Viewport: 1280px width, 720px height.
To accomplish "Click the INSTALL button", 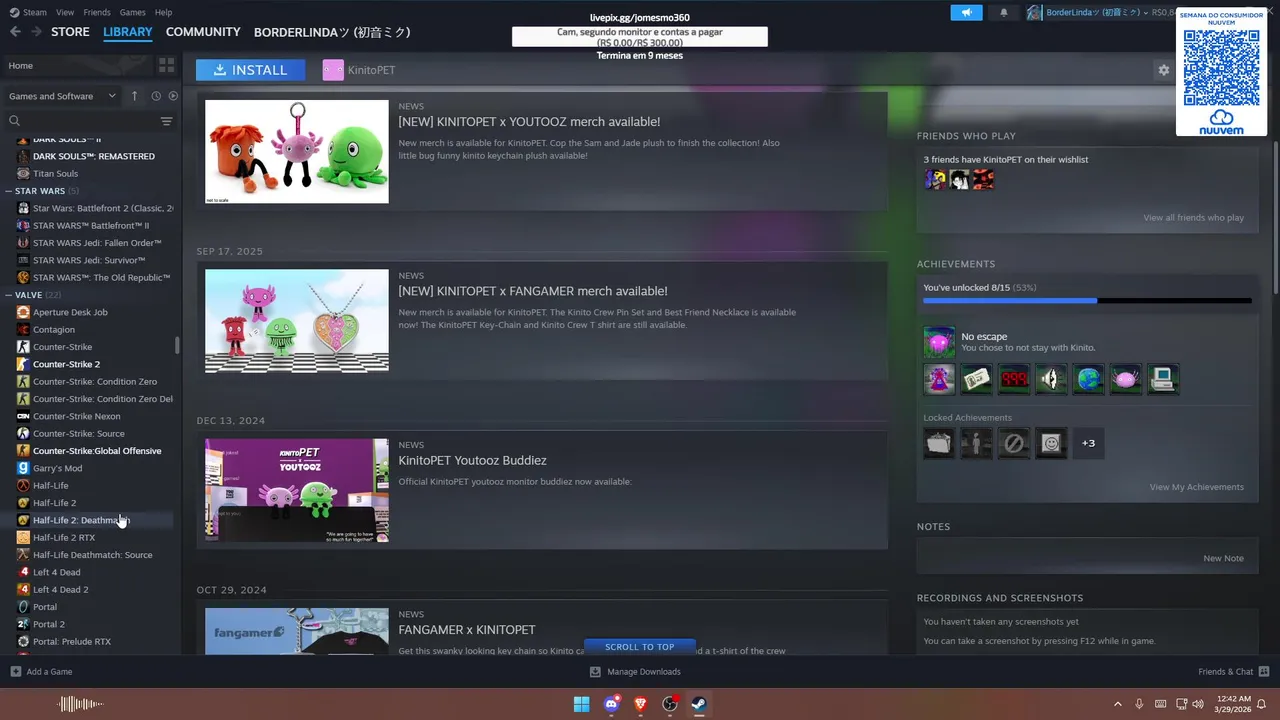I will 251,70.
